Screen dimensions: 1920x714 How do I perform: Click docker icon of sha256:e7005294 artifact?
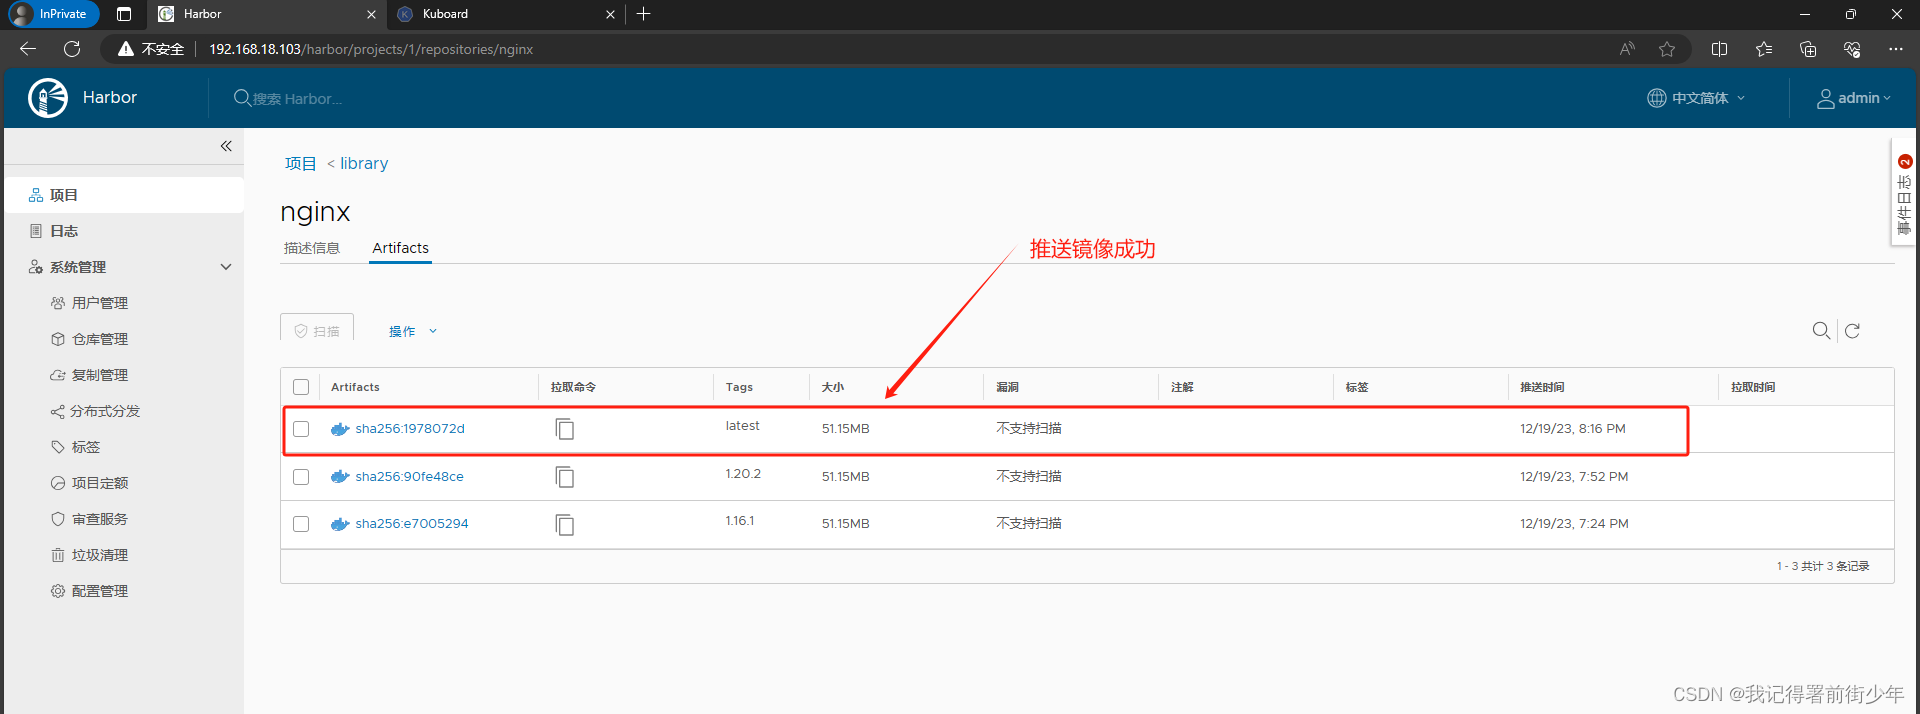coord(340,524)
